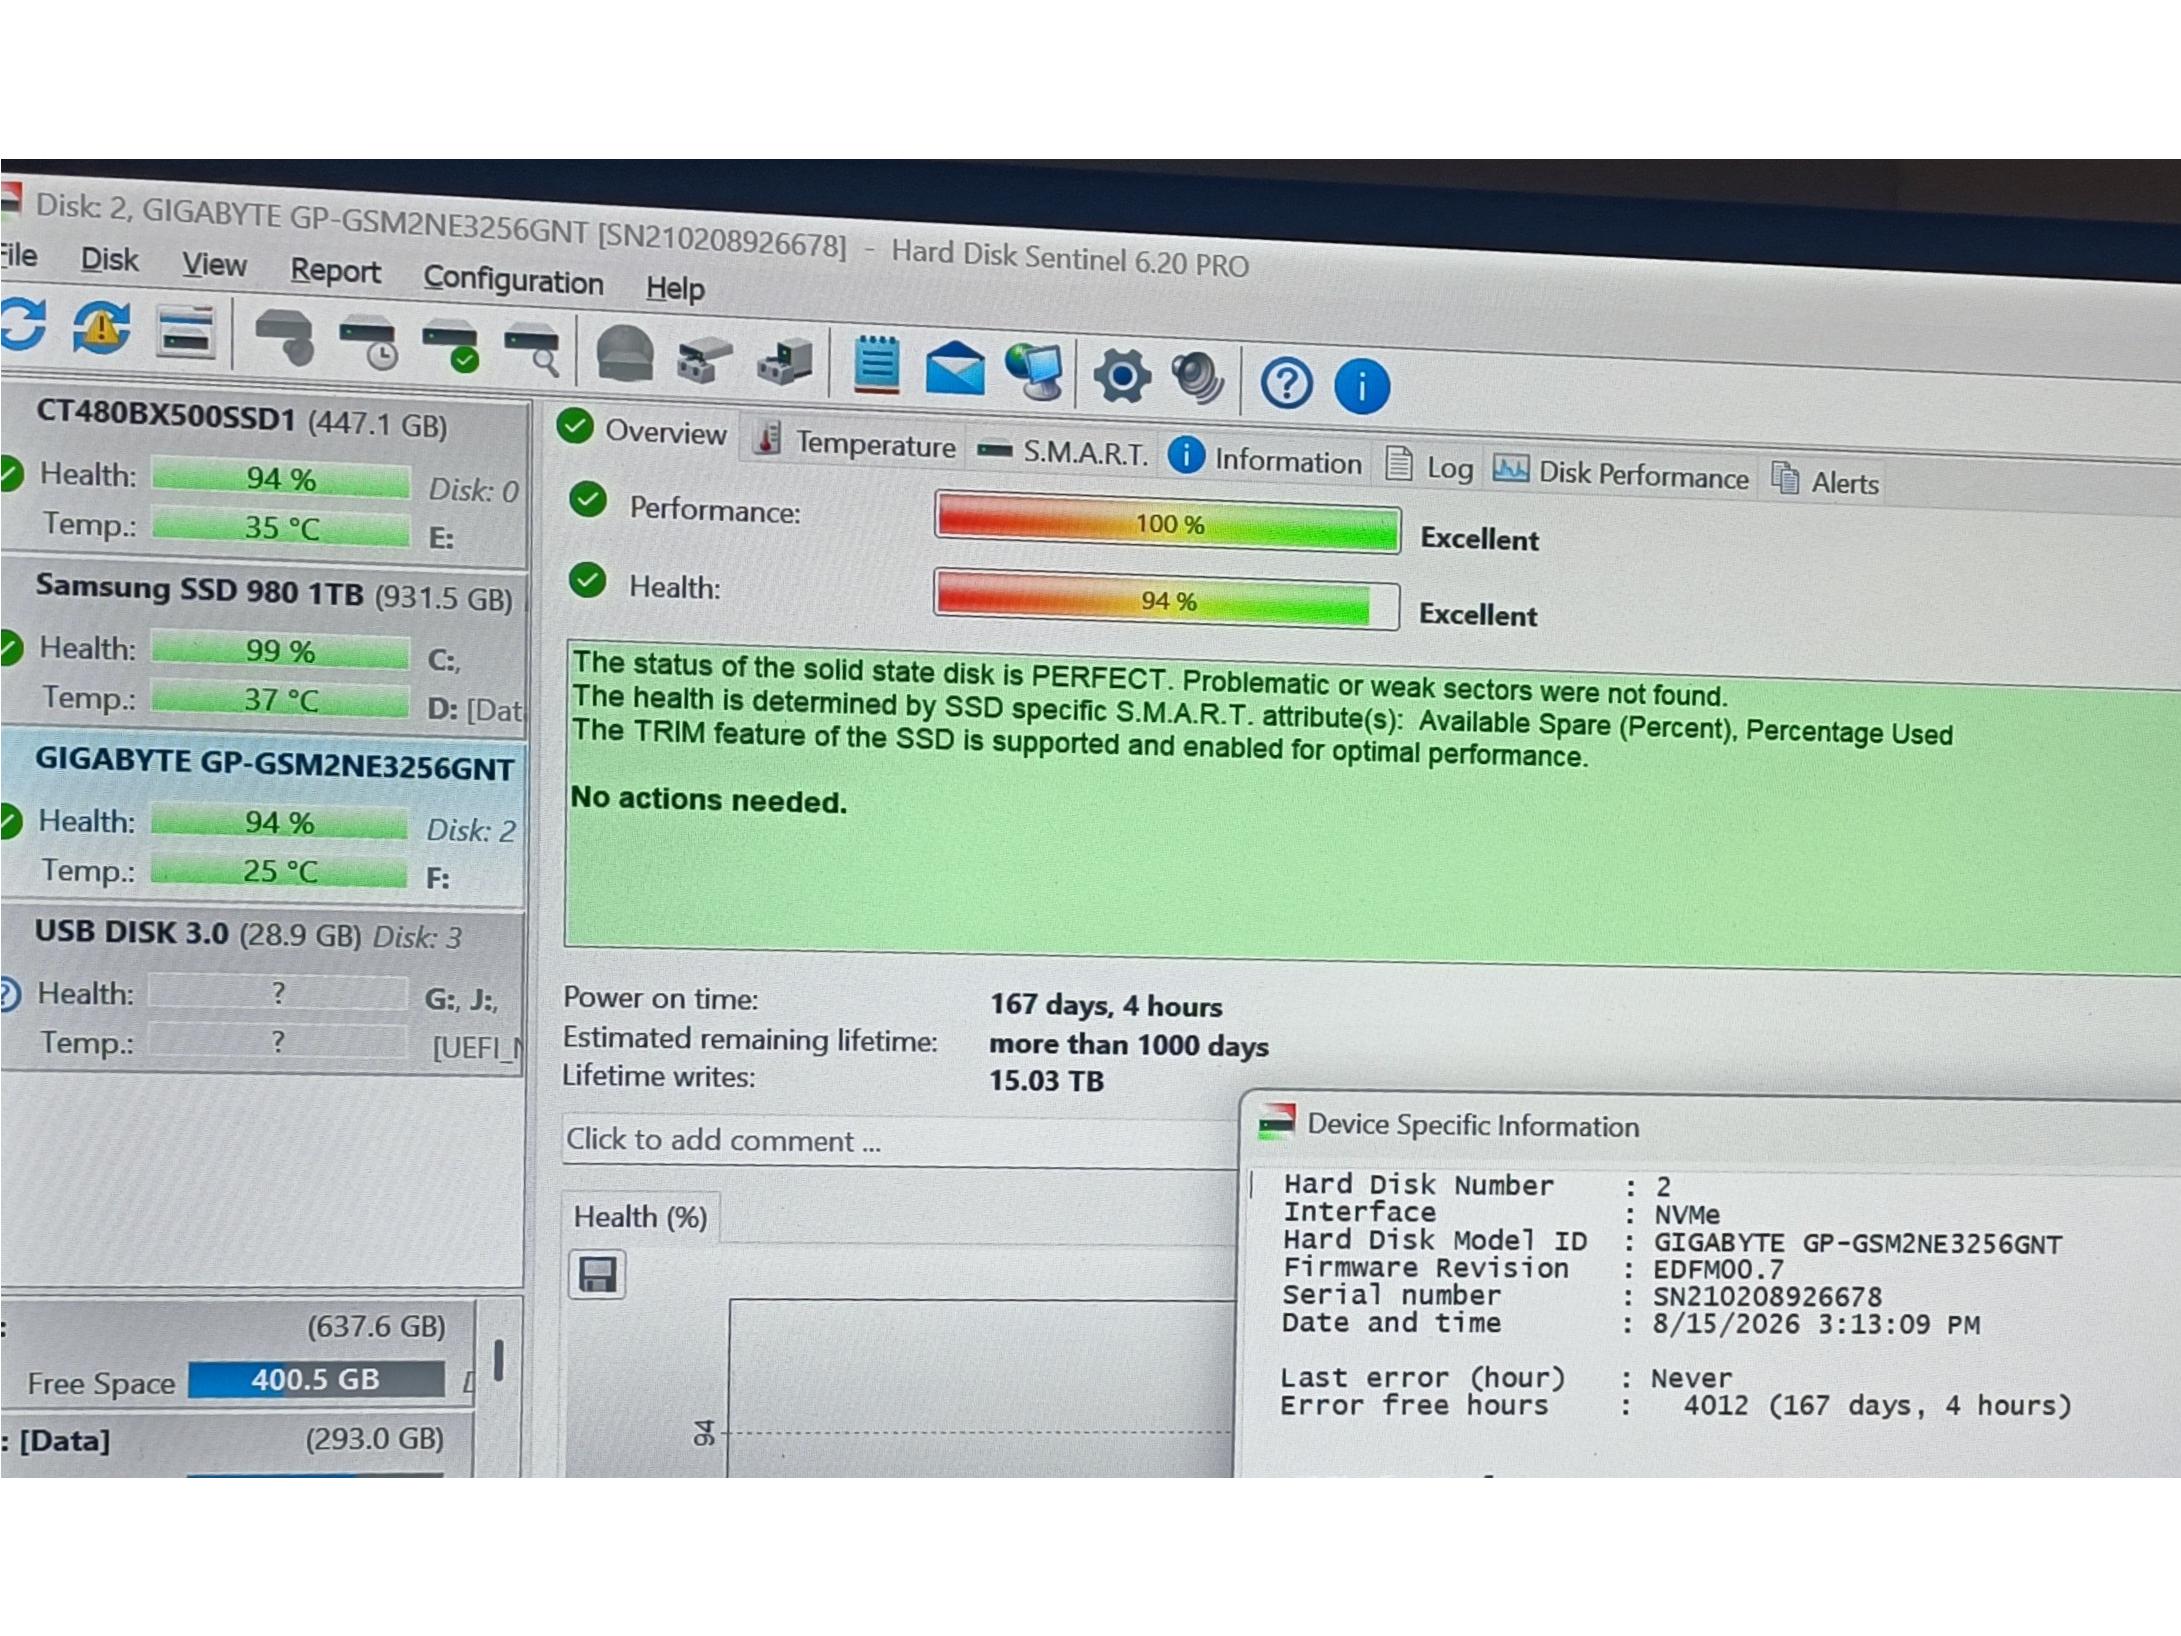Click the Device Specific Information window icon
This screenshot has width=2181, height=1636.
[x=1277, y=1122]
